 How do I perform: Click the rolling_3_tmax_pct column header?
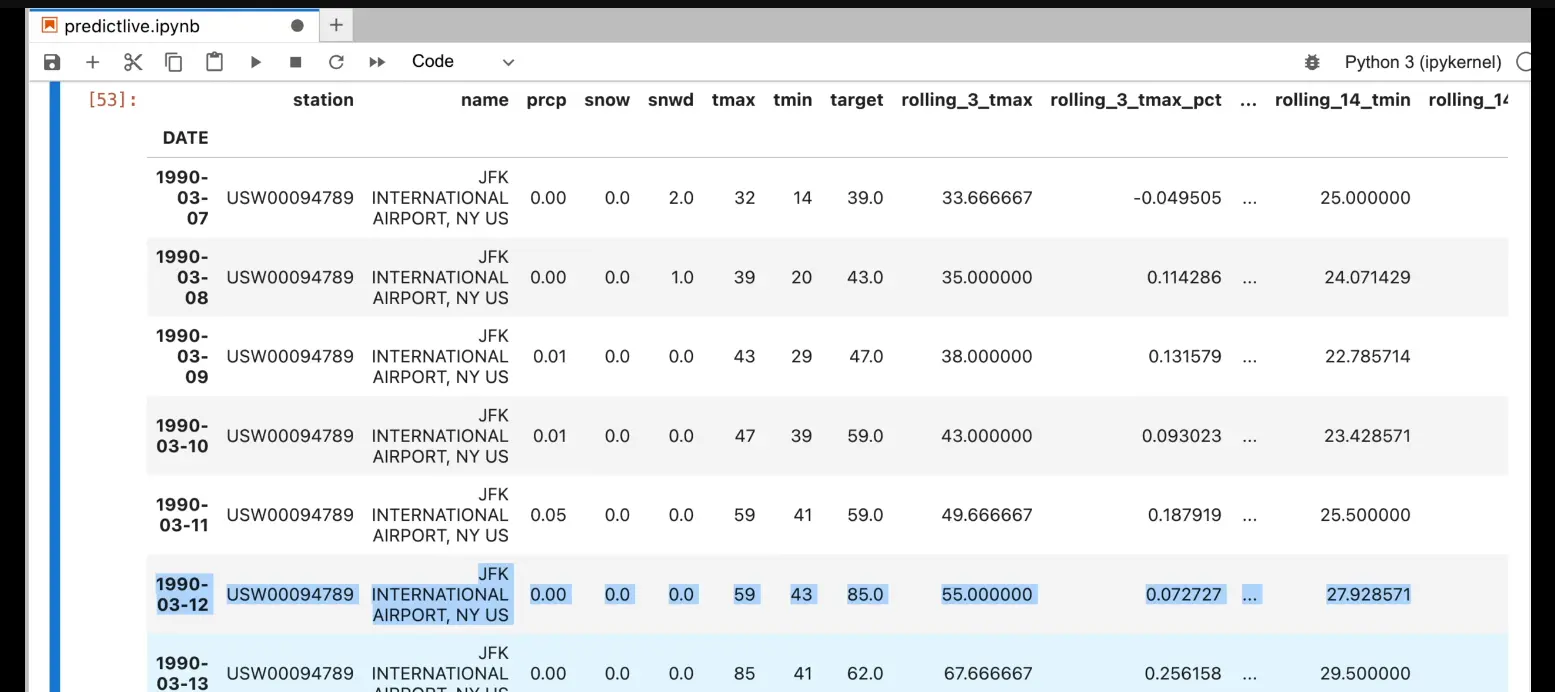point(1135,100)
